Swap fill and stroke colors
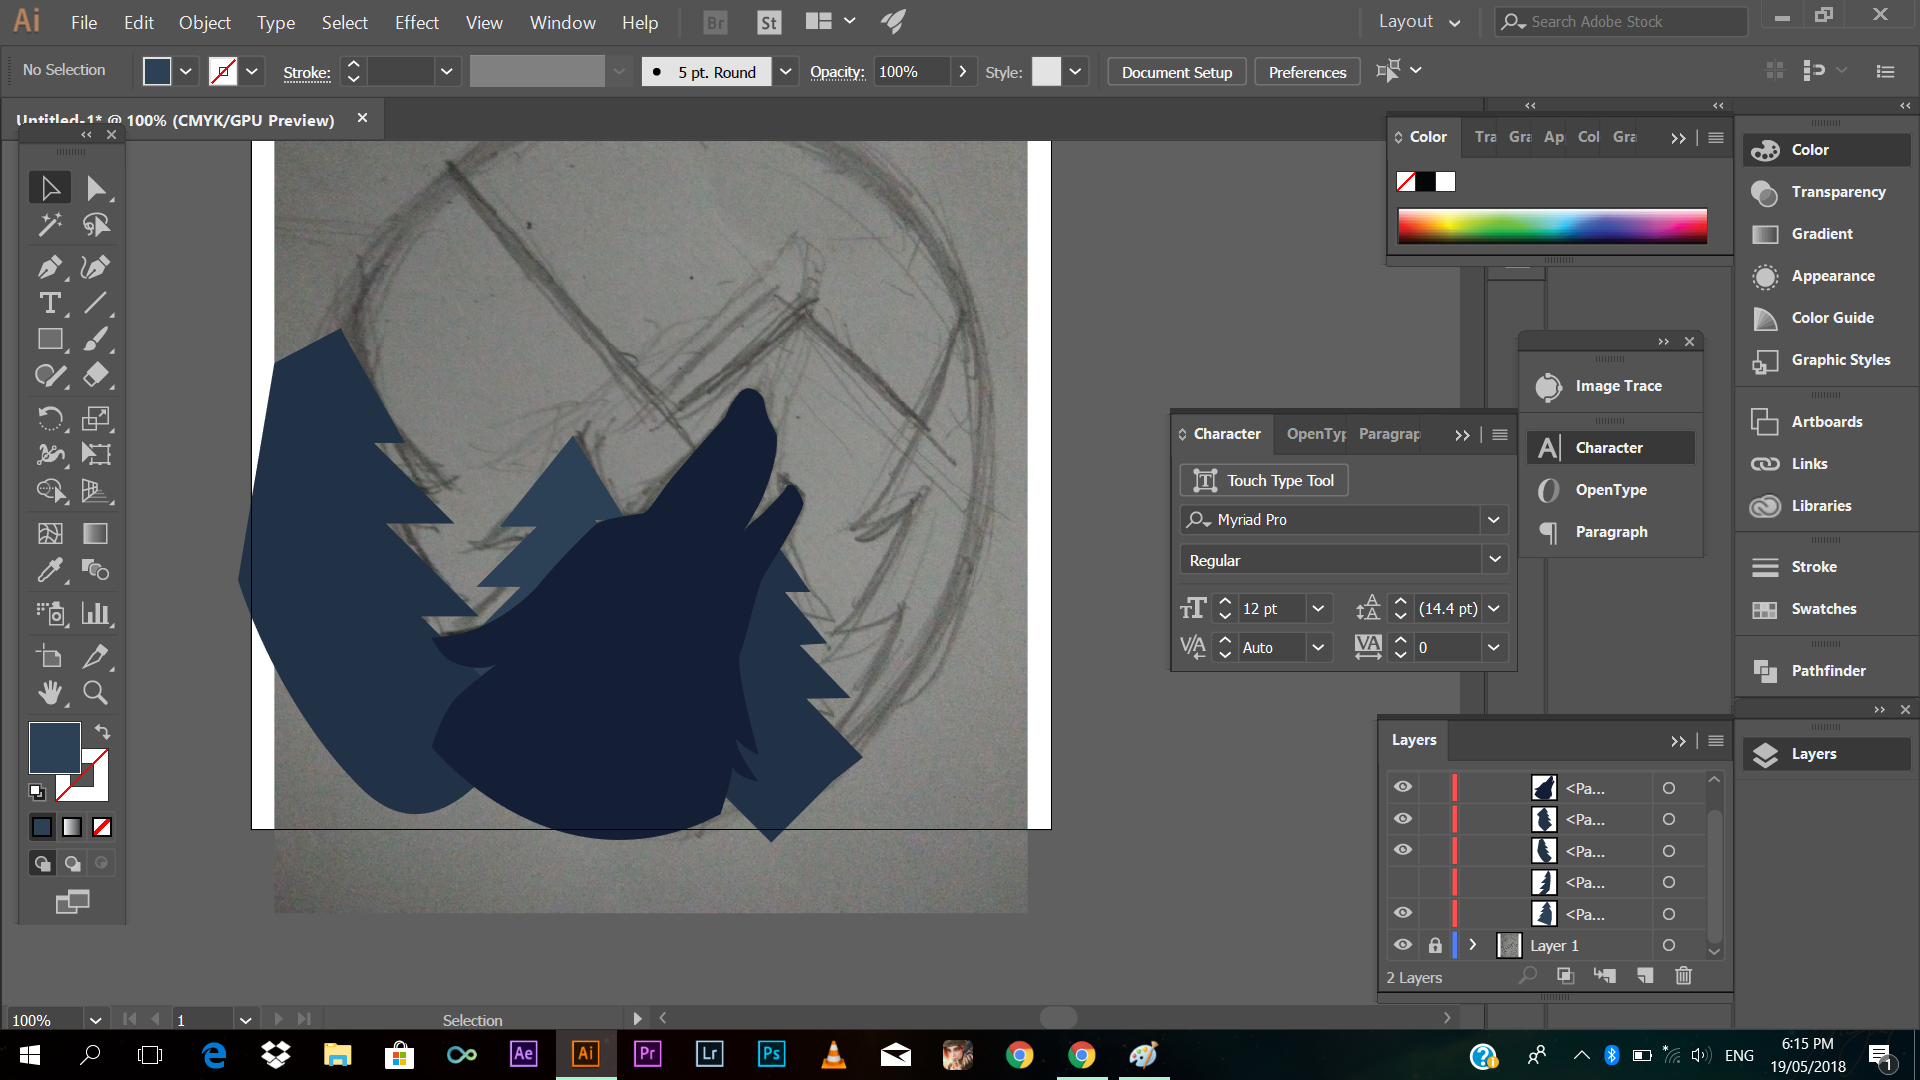This screenshot has width=1920, height=1080. click(102, 731)
